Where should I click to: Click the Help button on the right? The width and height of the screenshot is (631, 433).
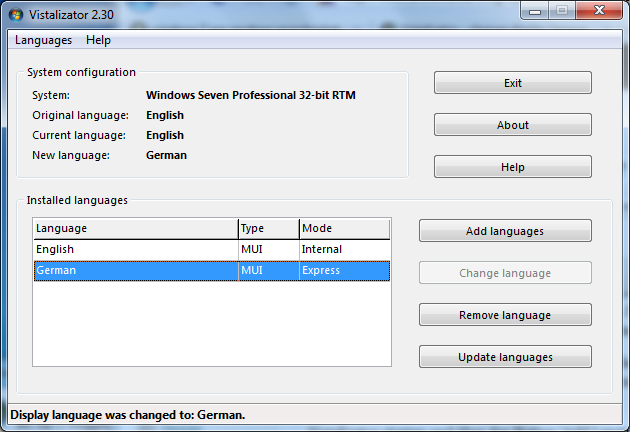click(513, 167)
